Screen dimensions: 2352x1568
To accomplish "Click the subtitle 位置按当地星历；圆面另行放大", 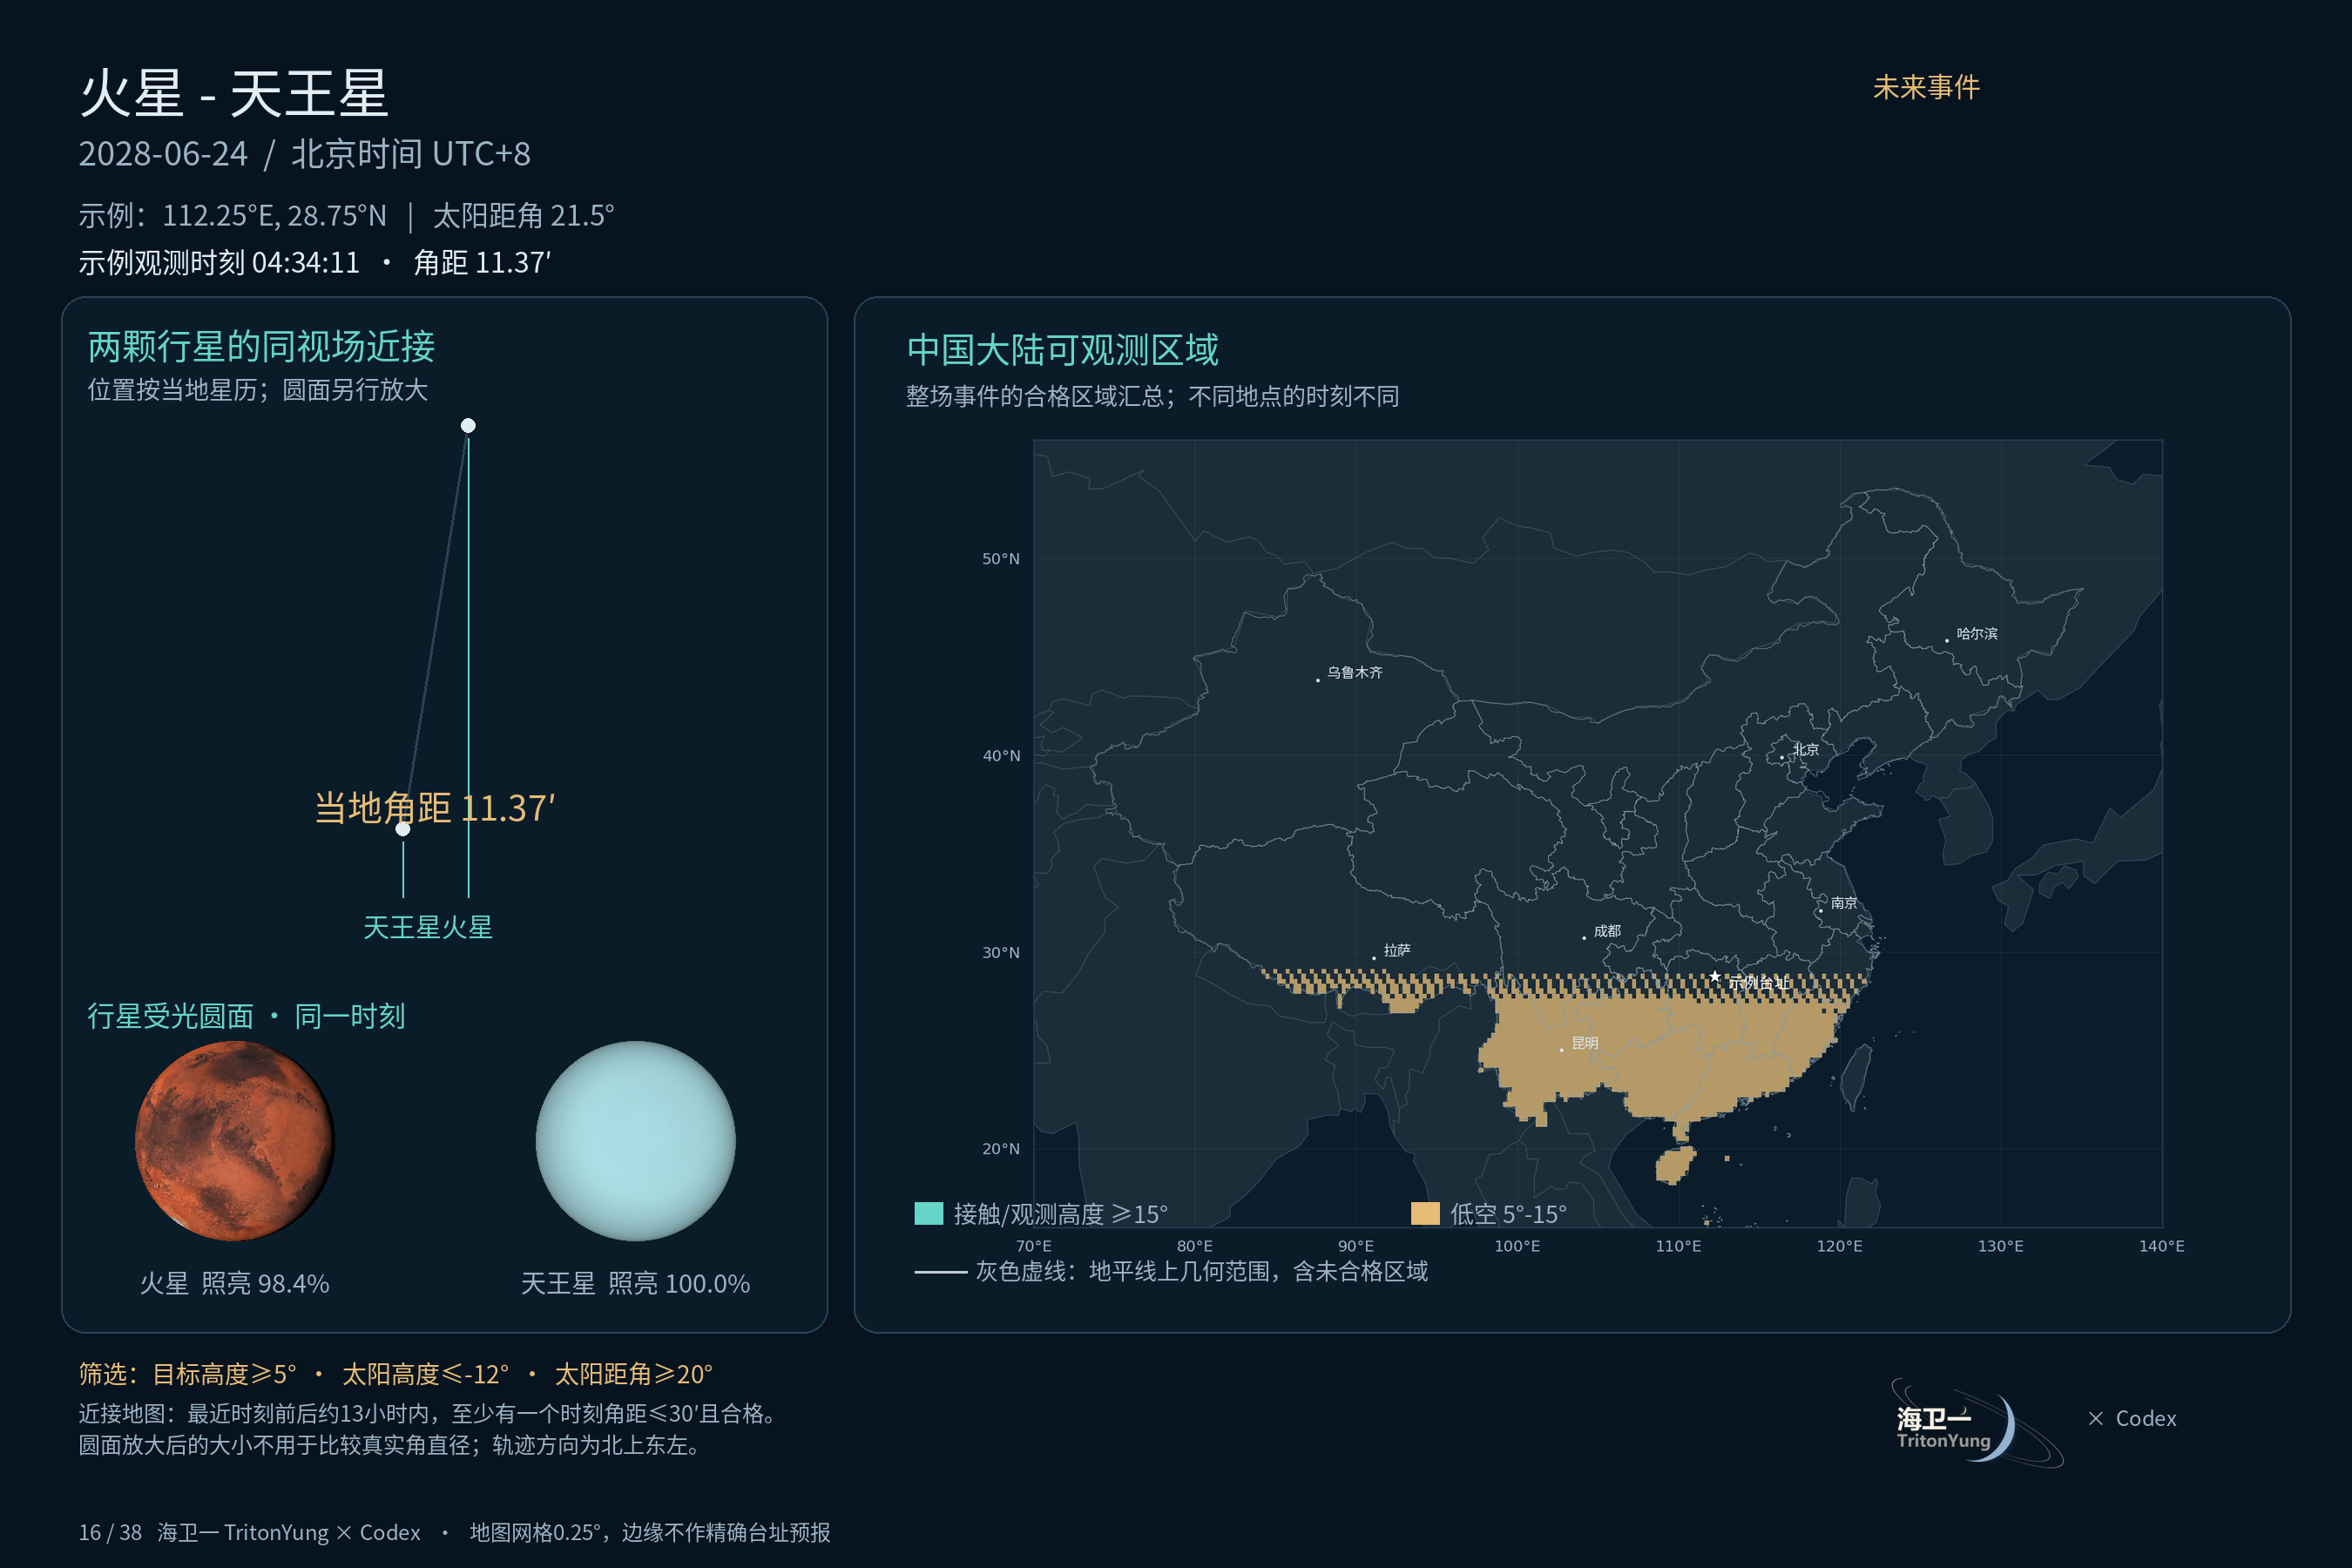I will point(258,390).
